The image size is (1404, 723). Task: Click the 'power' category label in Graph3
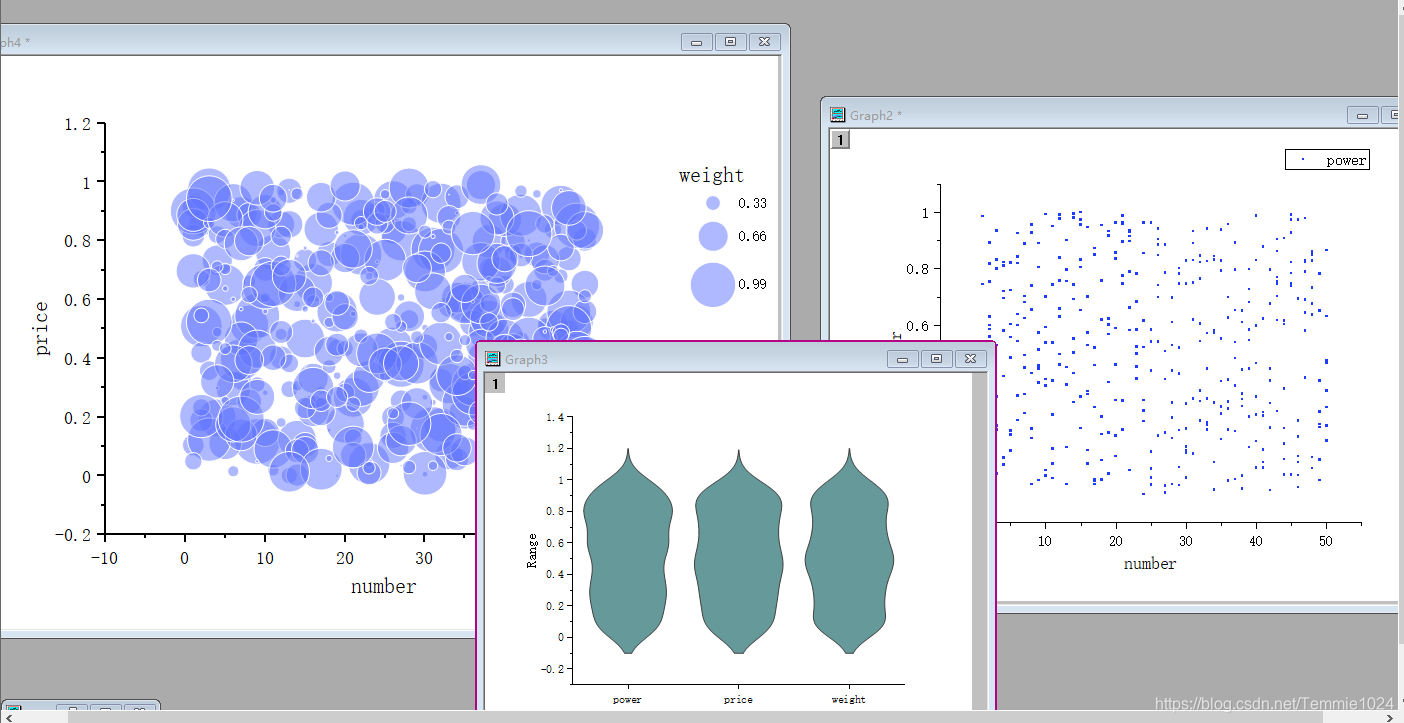click(x=628, y=700)
